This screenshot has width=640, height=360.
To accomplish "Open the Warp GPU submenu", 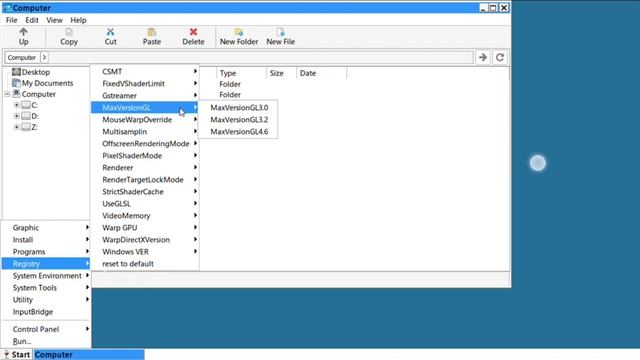I will click(145, 228).
